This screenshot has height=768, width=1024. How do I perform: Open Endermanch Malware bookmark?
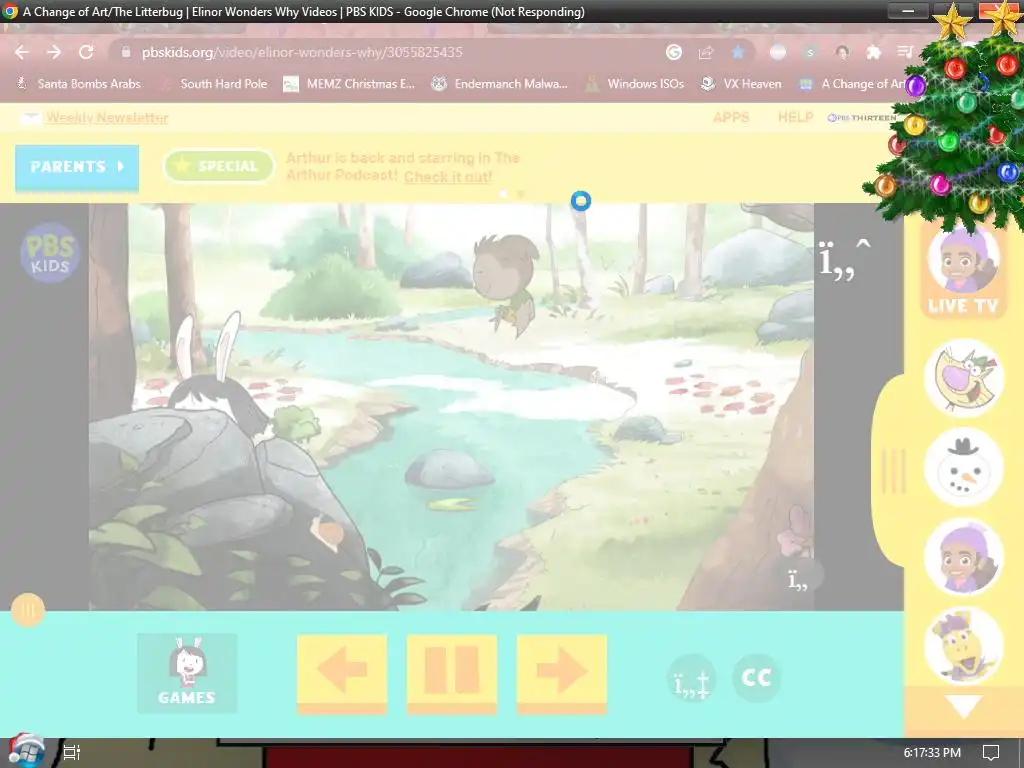point(500,84)
